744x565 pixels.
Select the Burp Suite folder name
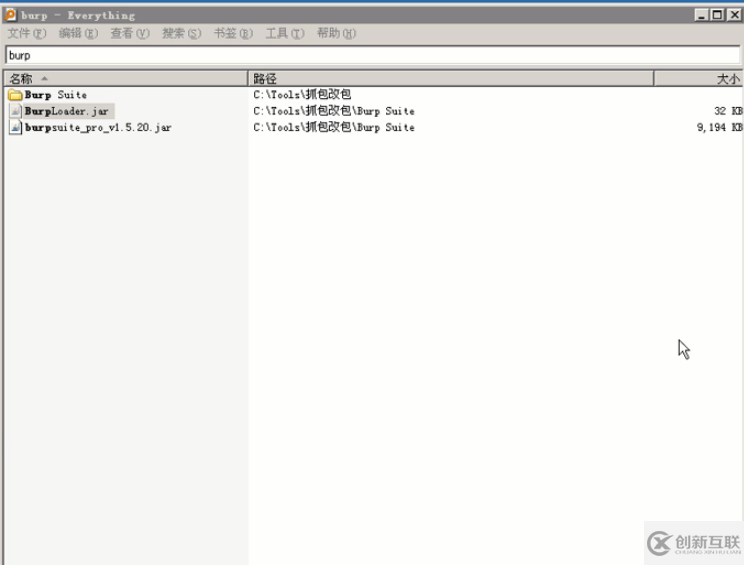click(56, 95)
